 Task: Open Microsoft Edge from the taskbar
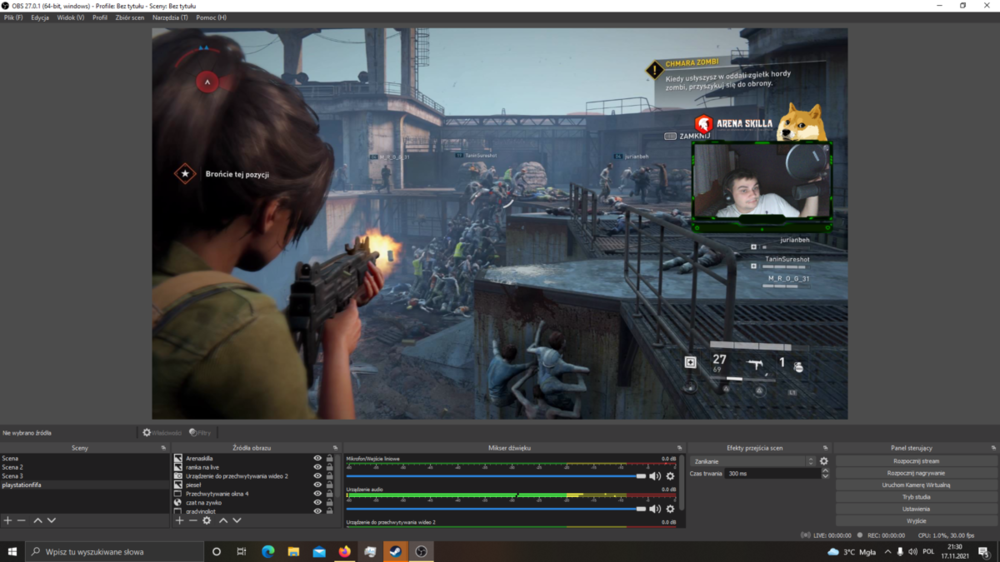click(x=268, y=551)
